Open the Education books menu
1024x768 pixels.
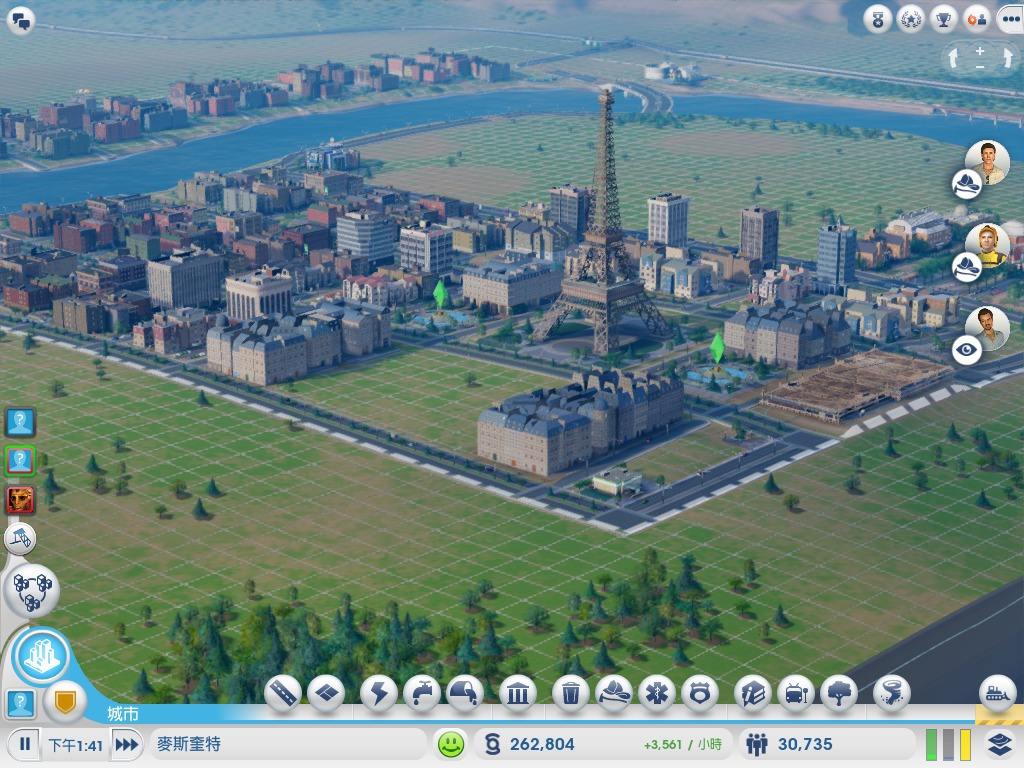(x=753, y=694)
